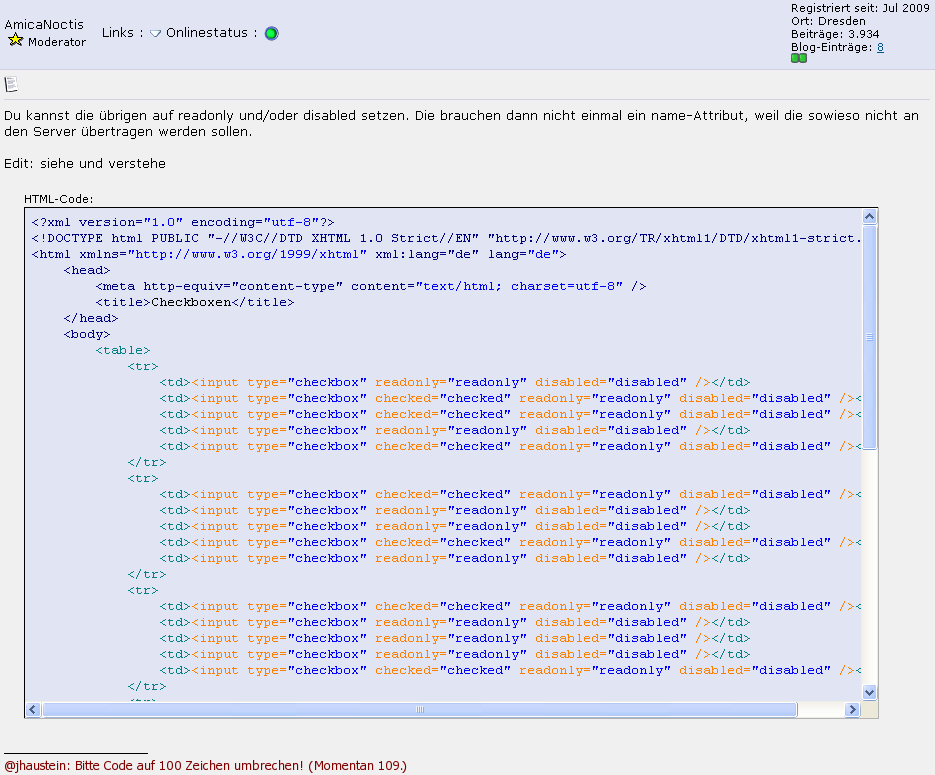Click the meta http-equiv code line
The height and width of the screenshot is (775, 935).
click(370, 286)
